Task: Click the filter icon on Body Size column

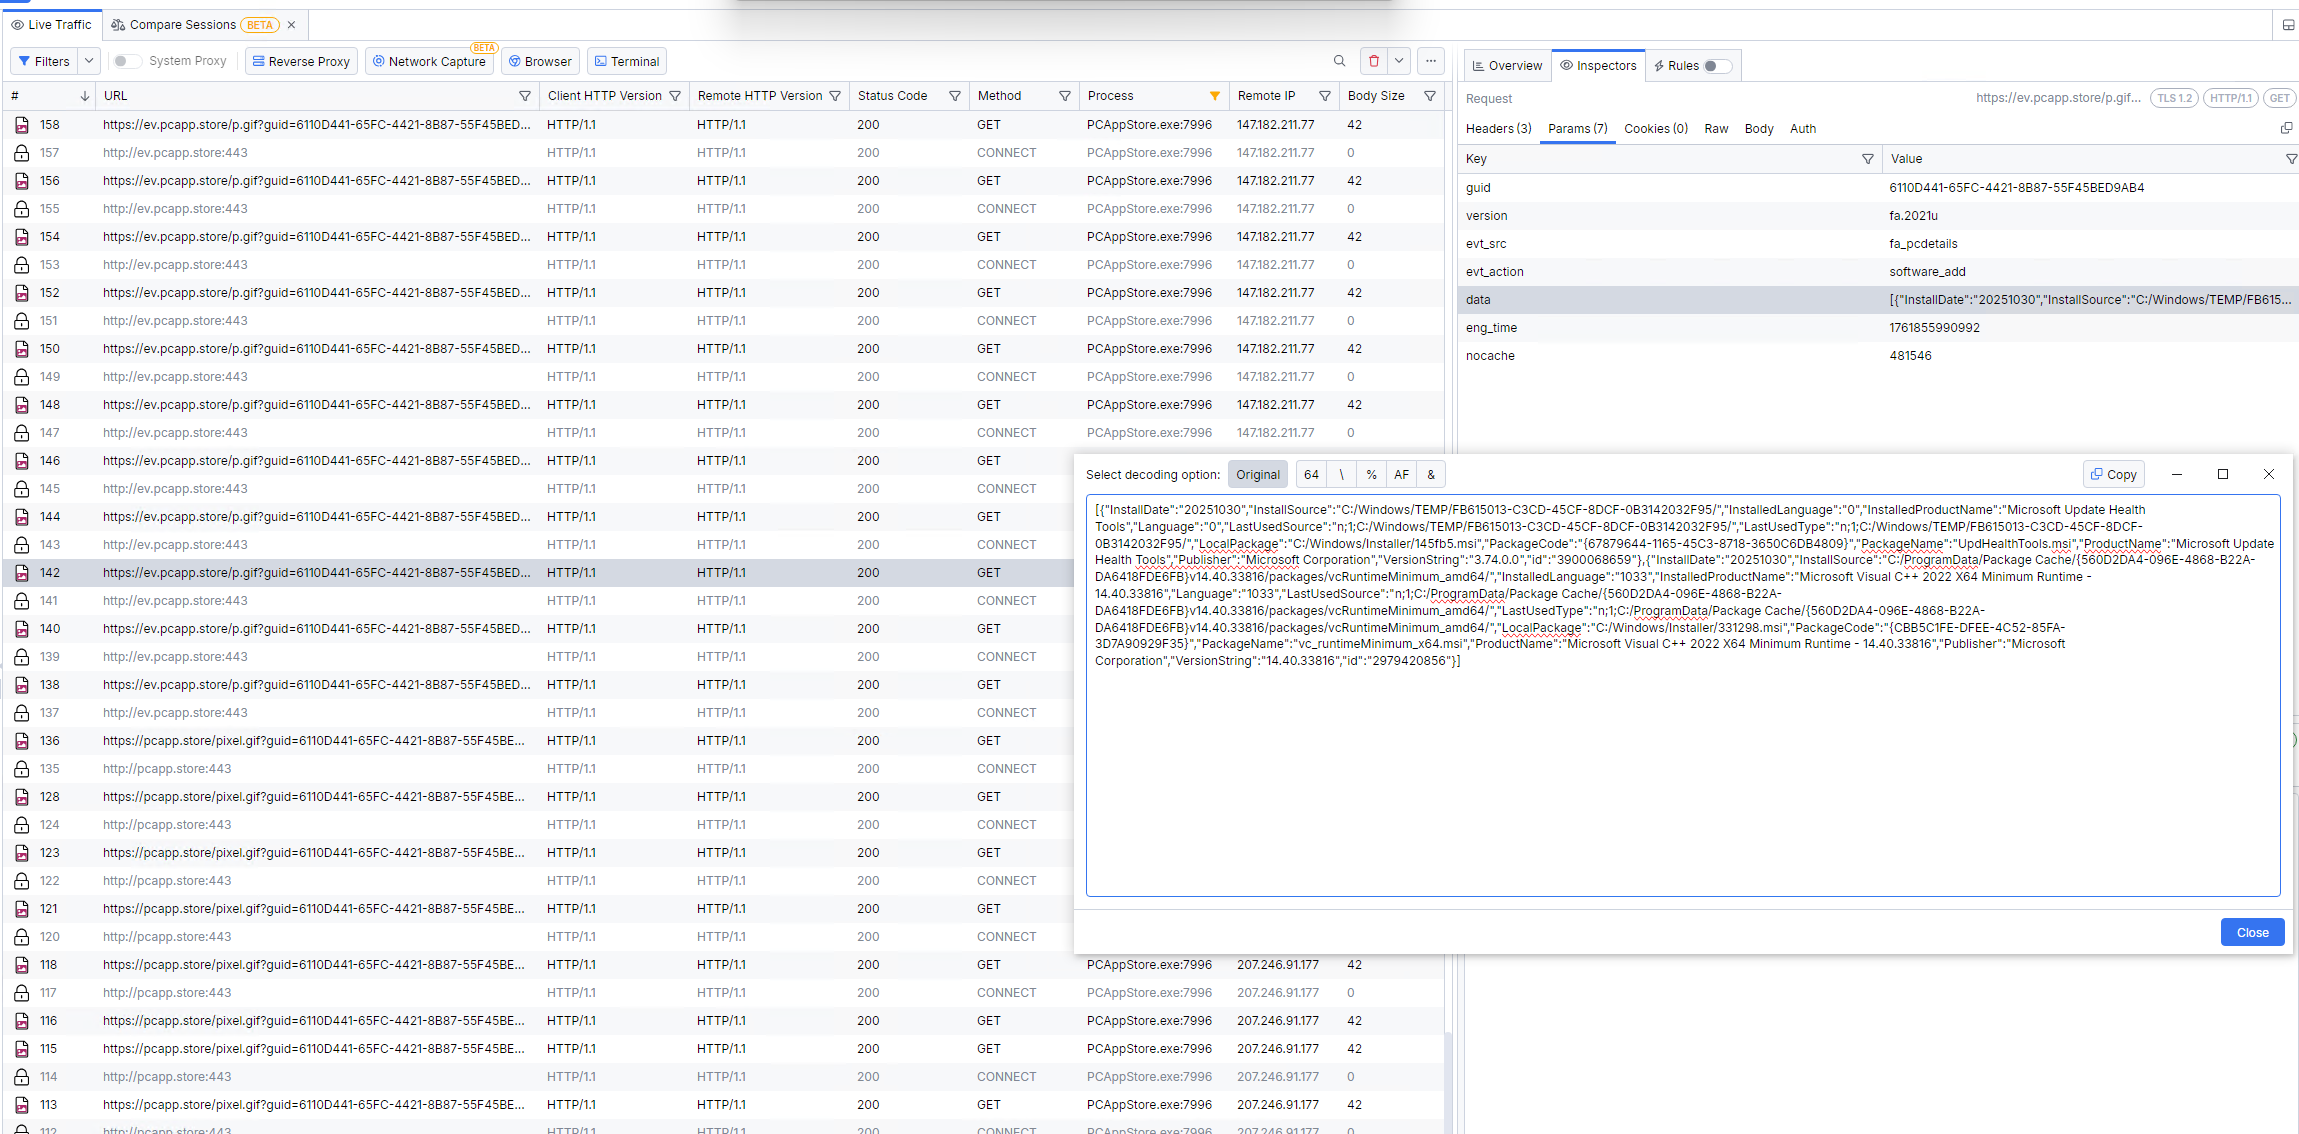Action: pos(1430,96)
